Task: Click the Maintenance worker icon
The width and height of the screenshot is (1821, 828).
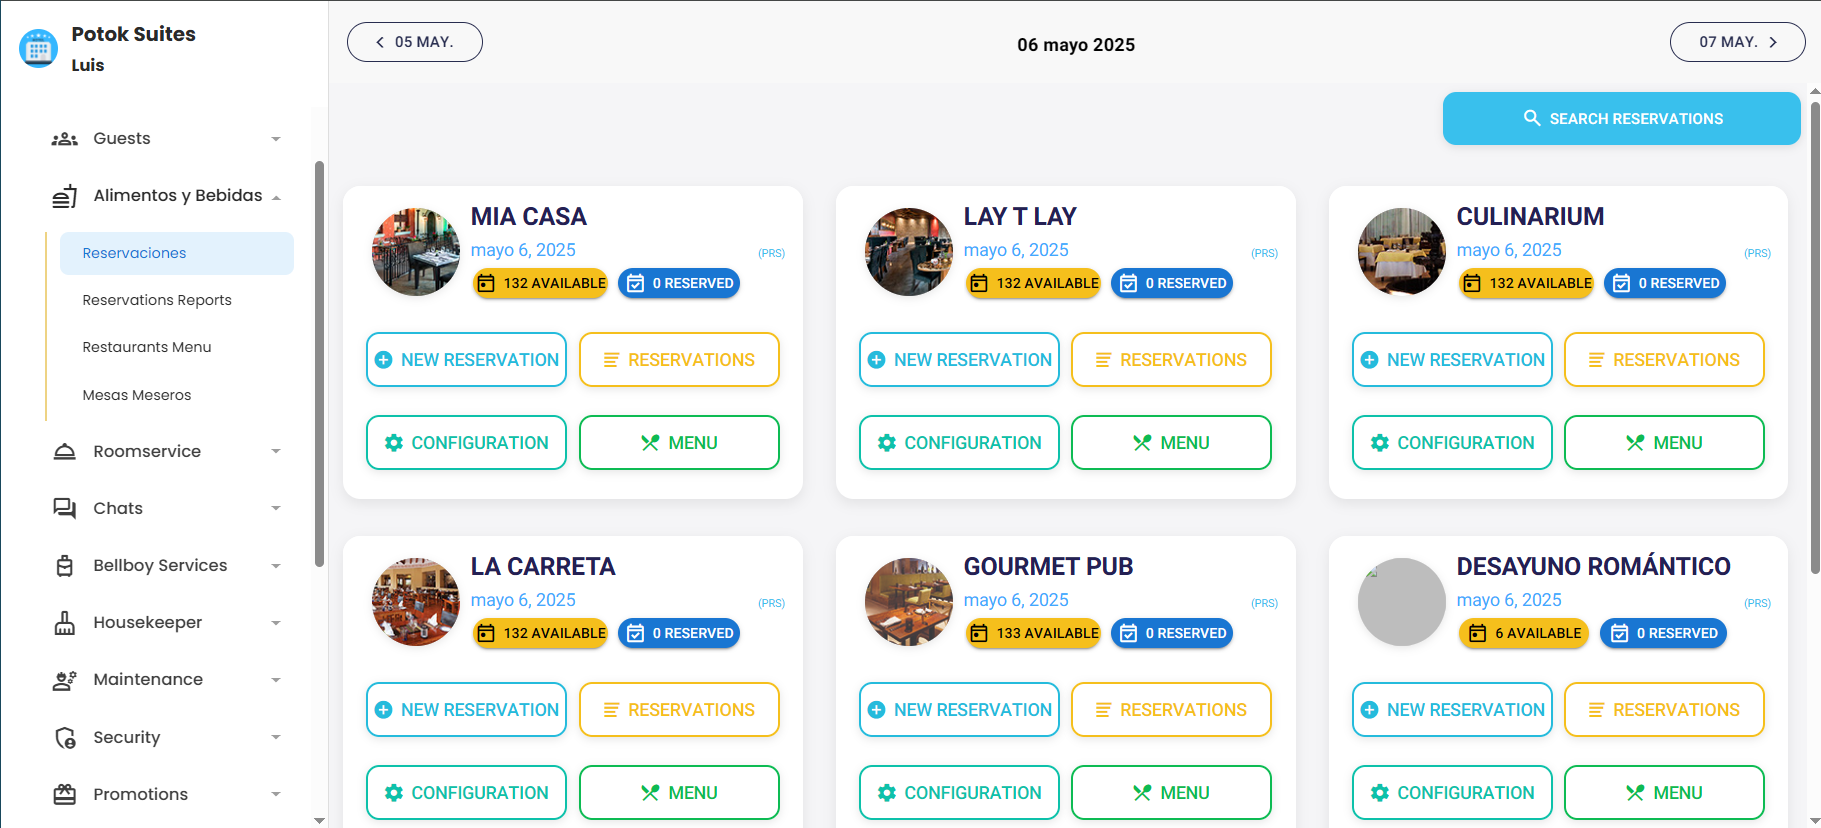Action: (65, 680)
